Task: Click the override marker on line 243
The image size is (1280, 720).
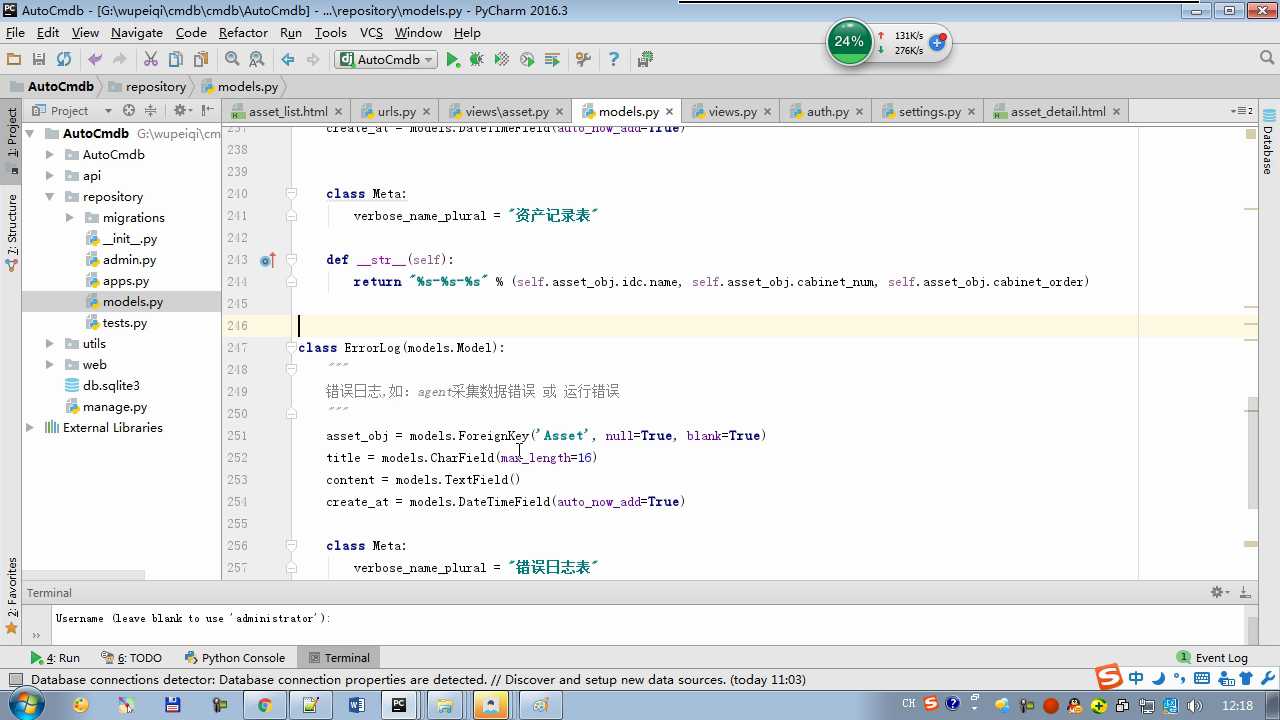Action: tap(267, 260)
